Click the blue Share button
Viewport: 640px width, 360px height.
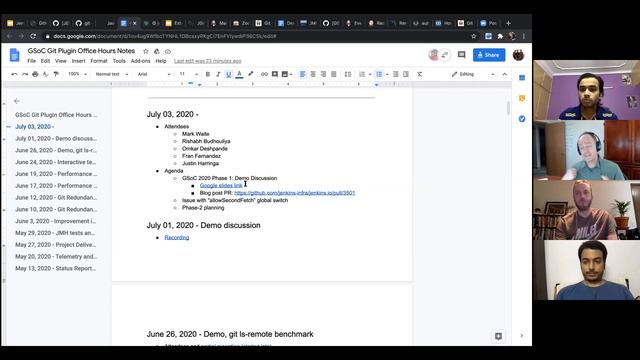[x=489, y=55]
